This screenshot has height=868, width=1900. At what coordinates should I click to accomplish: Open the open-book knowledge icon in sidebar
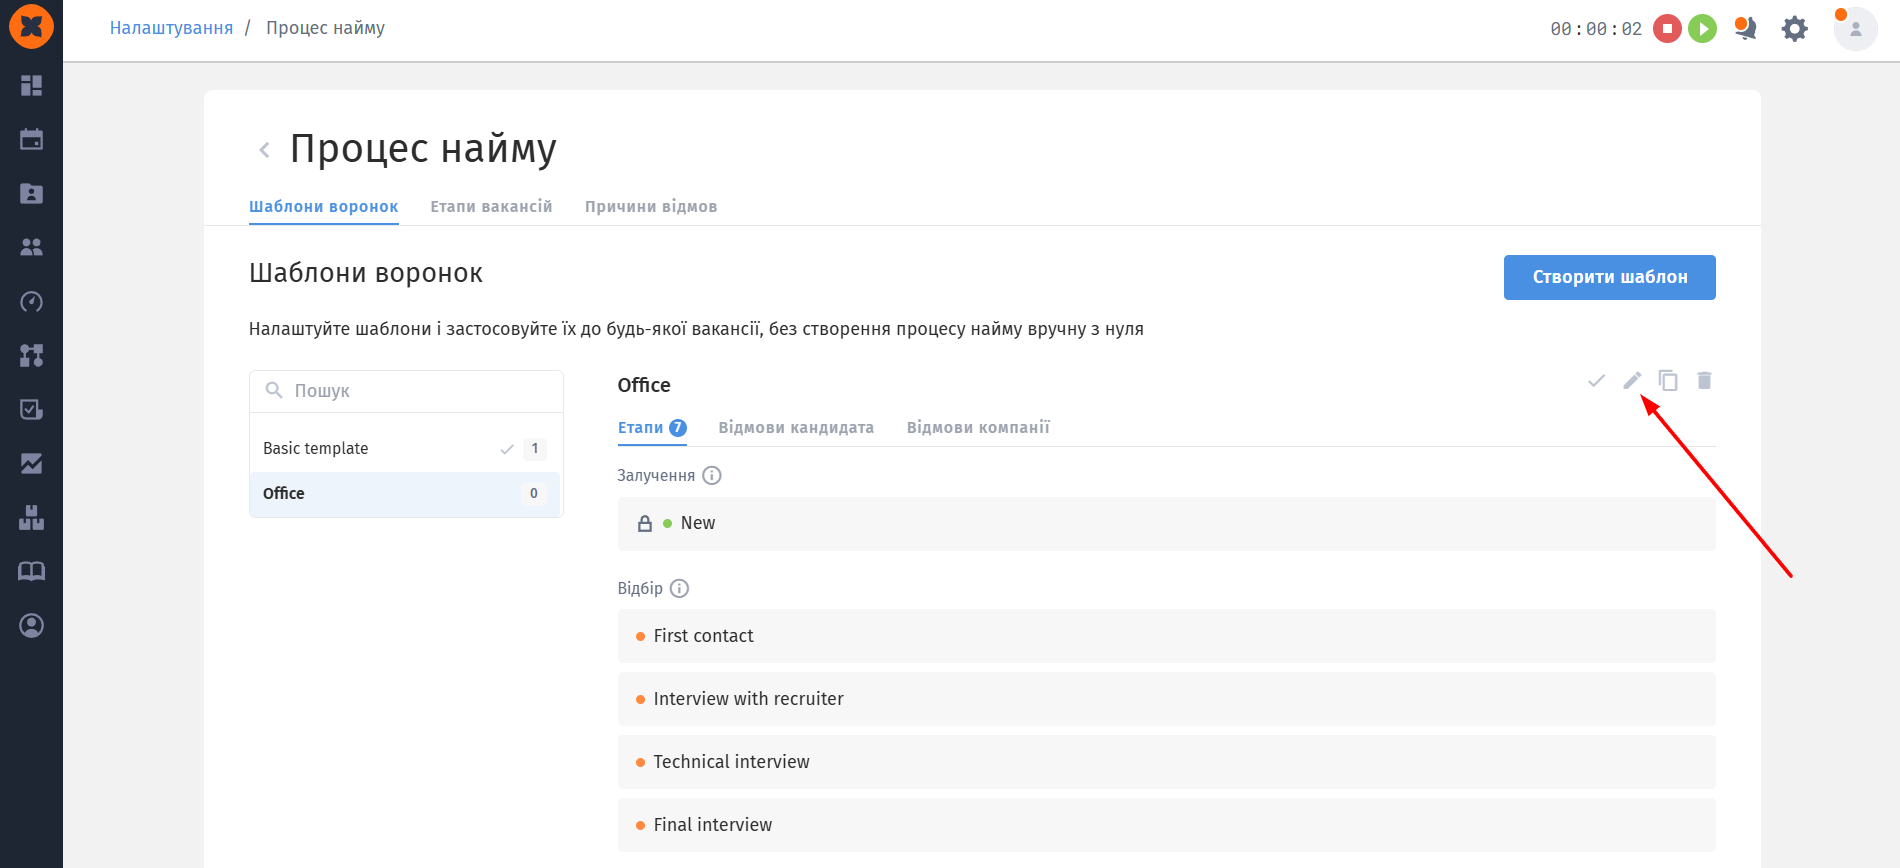pyautogui.click(x=31, y=571)
